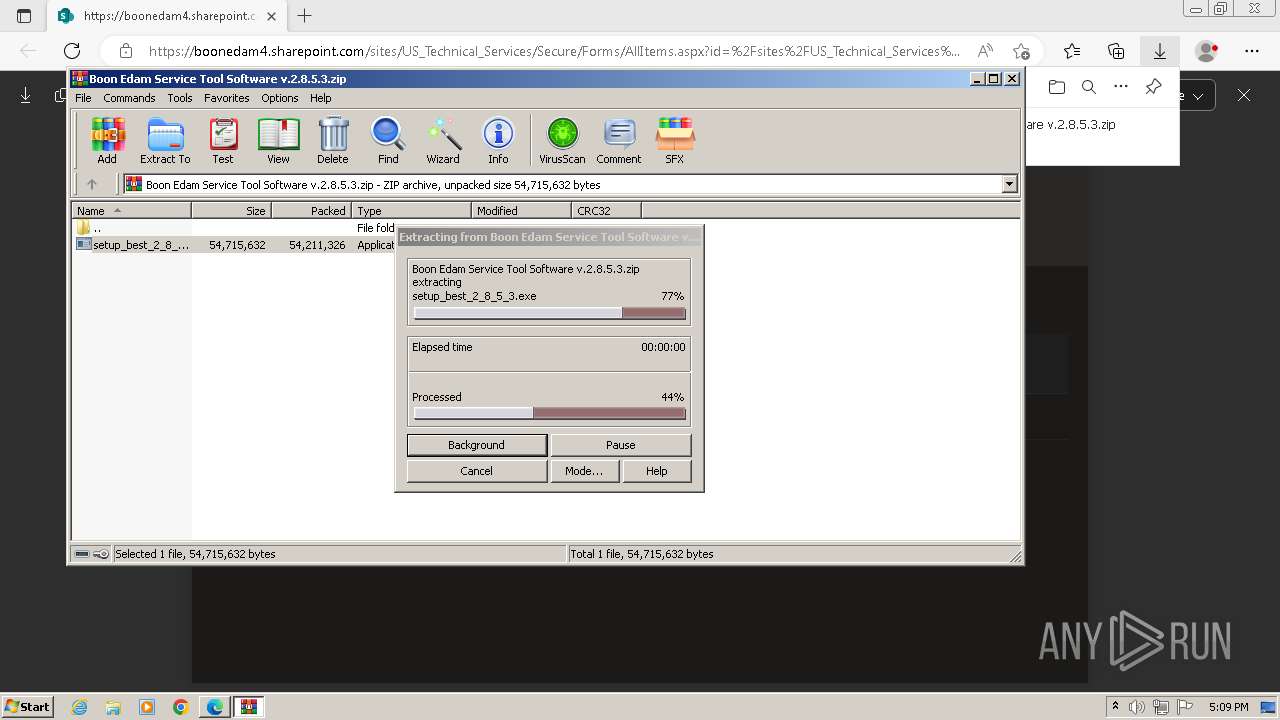Screen dimensions: 1280x720
Task: Click the browser address bar URL
Action: coord(554,51)
